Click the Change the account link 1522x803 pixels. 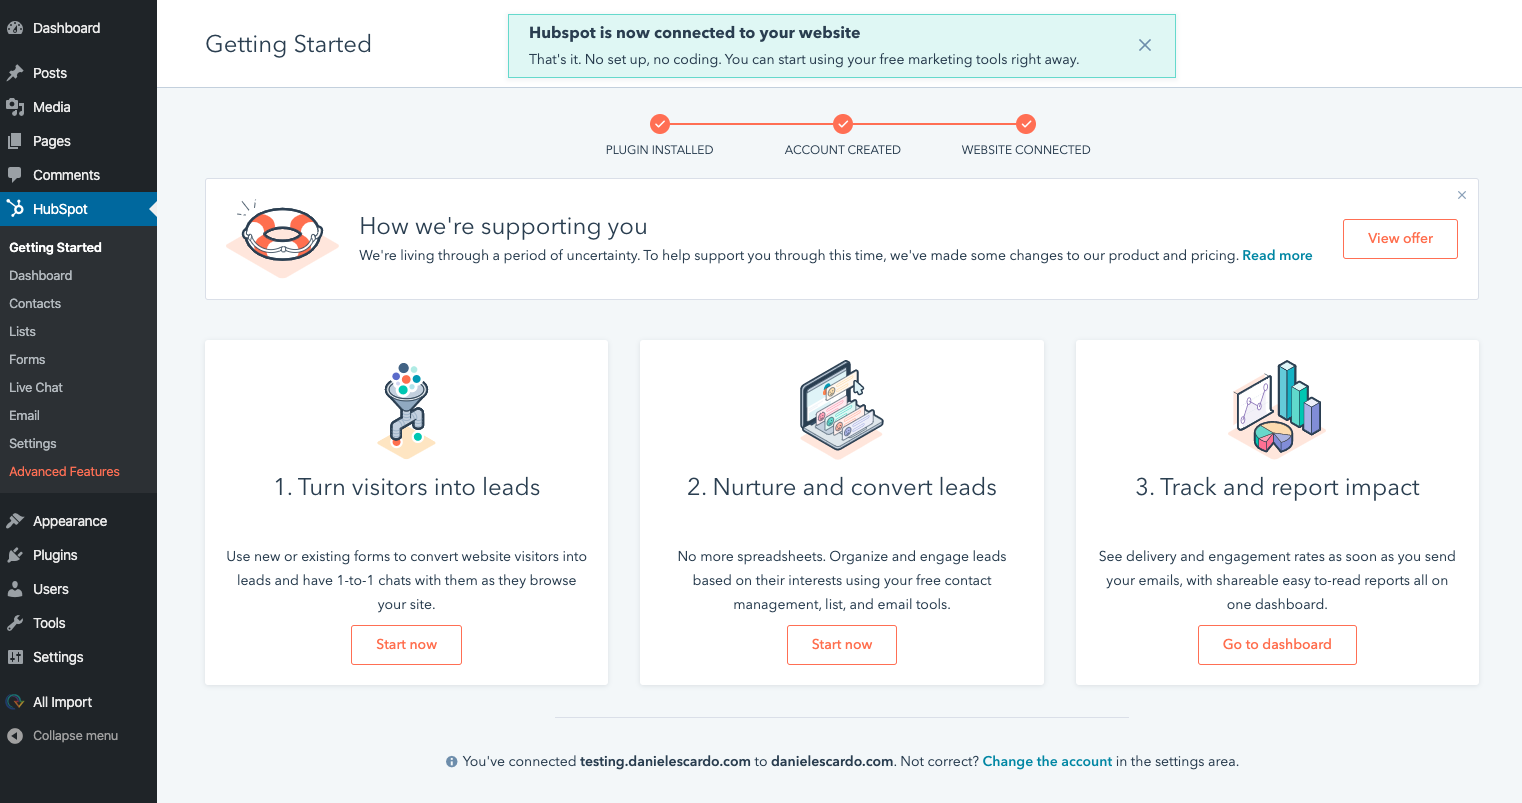point(1047,762)
